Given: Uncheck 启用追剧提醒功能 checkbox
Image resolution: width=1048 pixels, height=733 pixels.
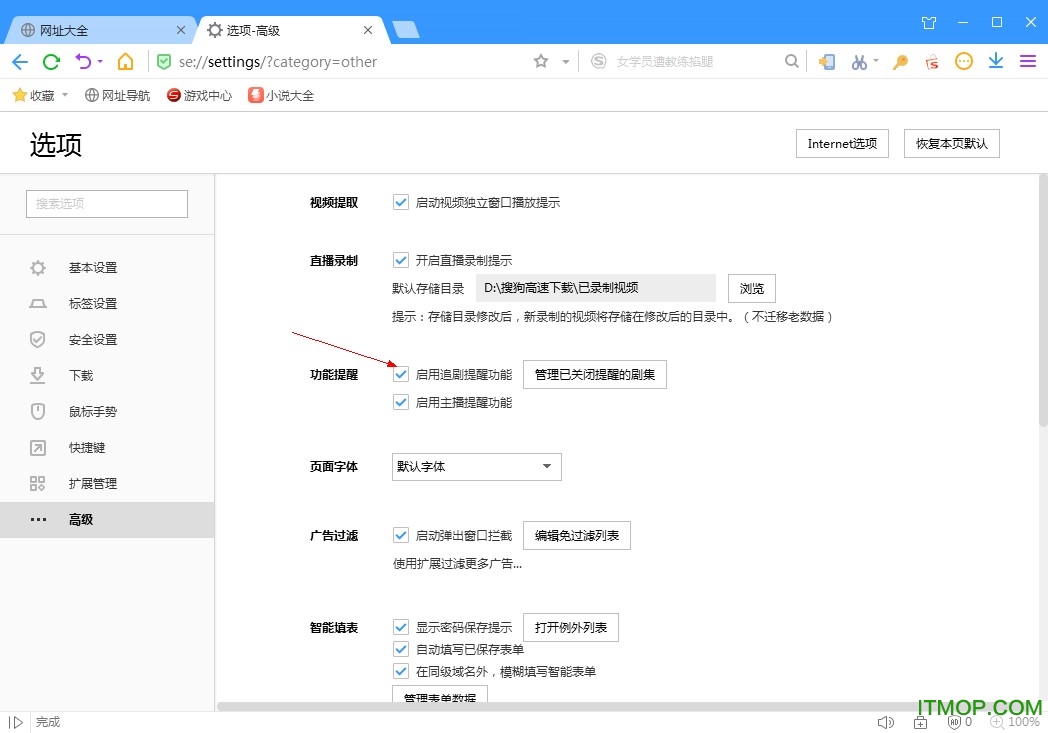Looking at the screenshot, I should tap(400, 374).
